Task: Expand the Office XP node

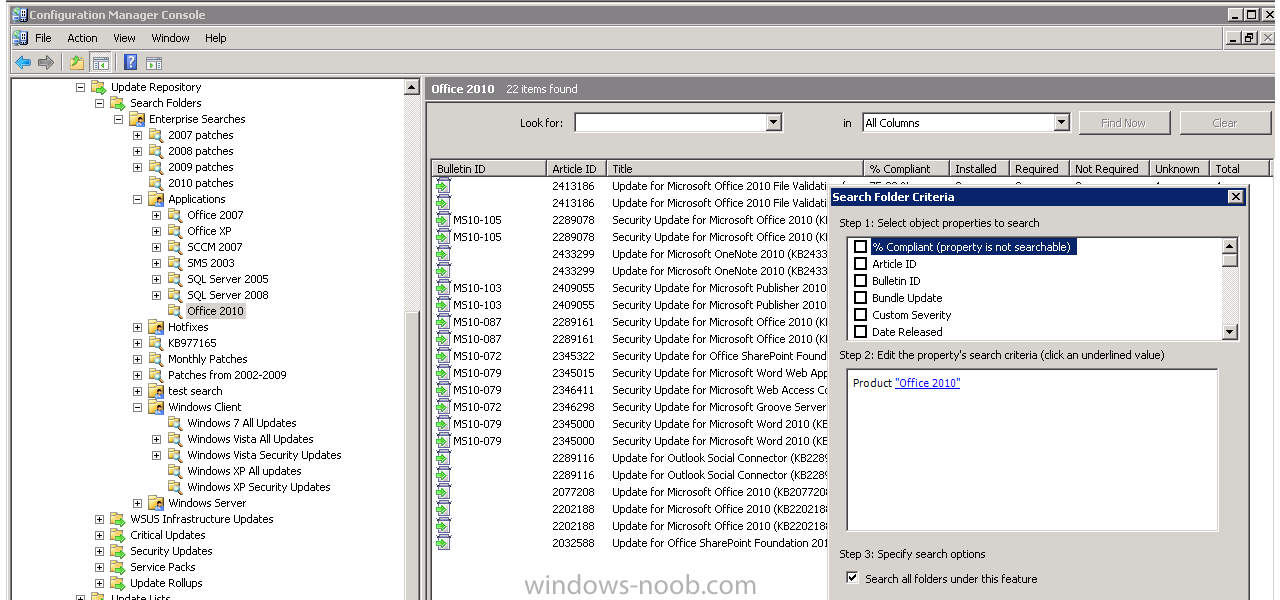Action: (156, 231)
